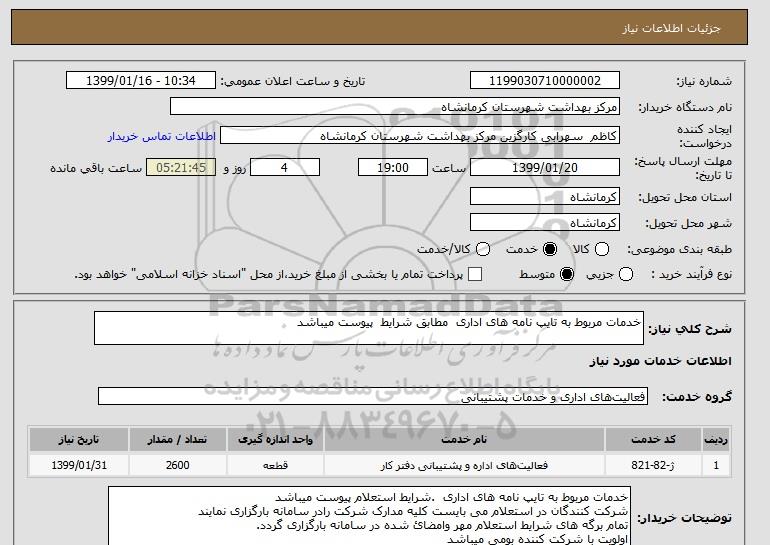Click the remaining time field 05:21:45
Screen dimensions: 770x545
tap(181, 167)
